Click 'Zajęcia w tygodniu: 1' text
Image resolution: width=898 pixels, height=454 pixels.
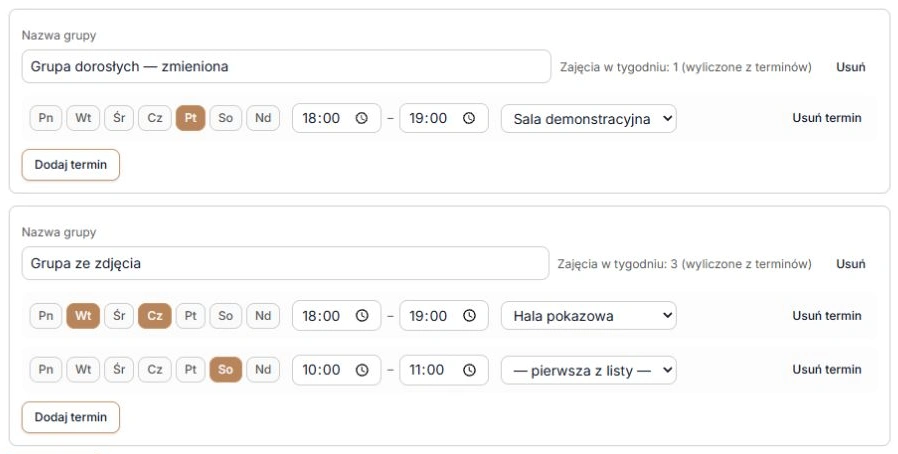click(x=619, y=67)
